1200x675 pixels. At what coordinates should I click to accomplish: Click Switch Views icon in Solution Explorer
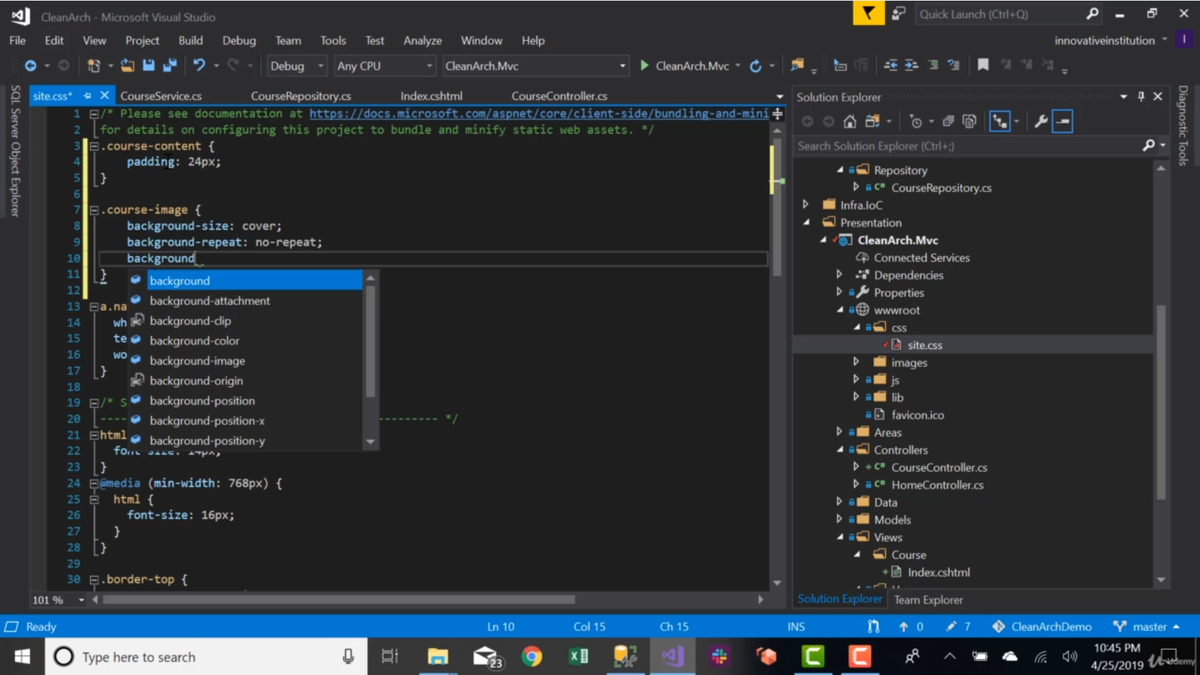(x=873, y=121)
